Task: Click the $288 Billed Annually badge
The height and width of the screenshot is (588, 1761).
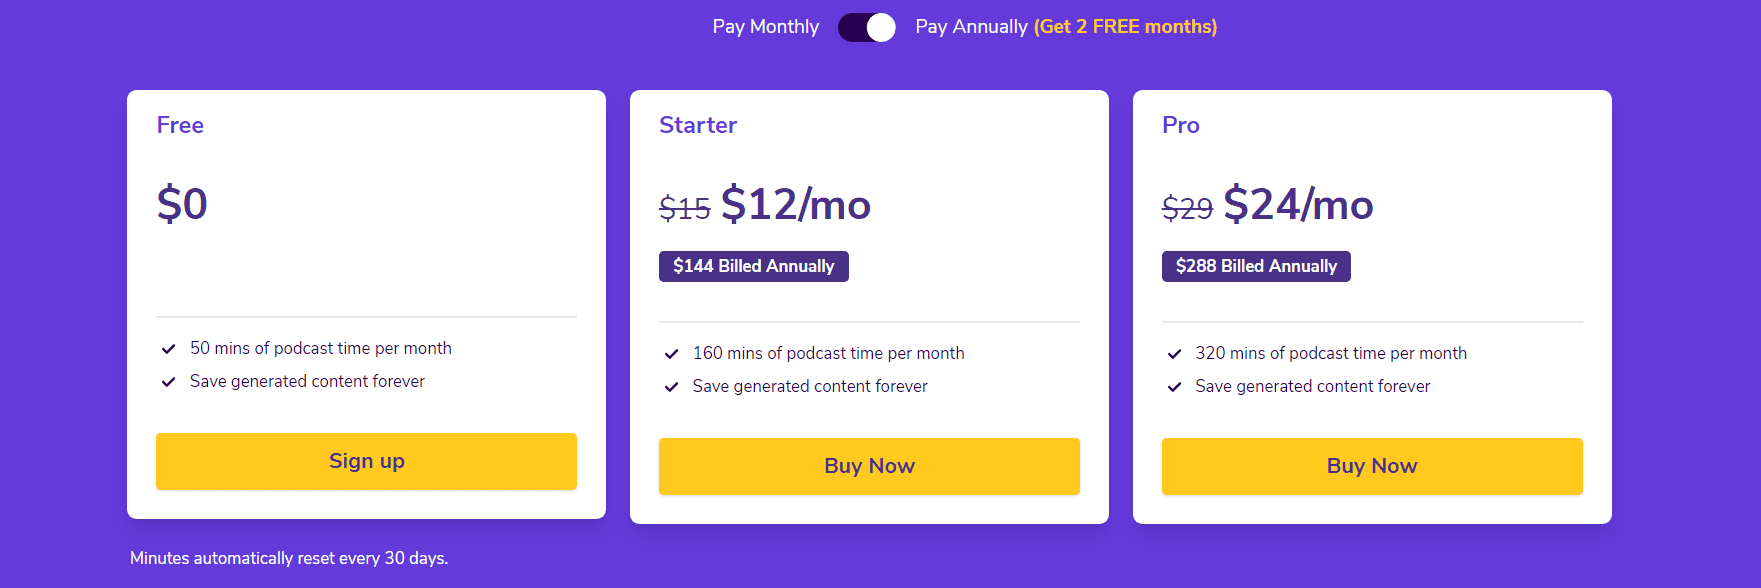Action: [x=1256, y=266]
